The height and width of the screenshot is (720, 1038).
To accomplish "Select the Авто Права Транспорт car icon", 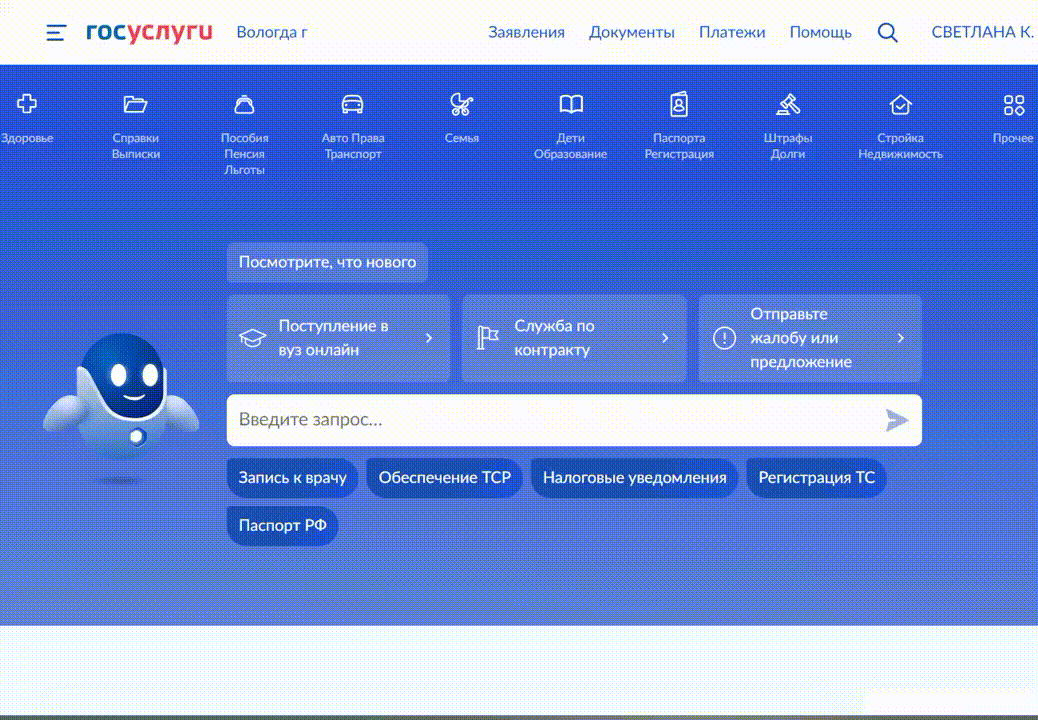I will pos(352,104).
